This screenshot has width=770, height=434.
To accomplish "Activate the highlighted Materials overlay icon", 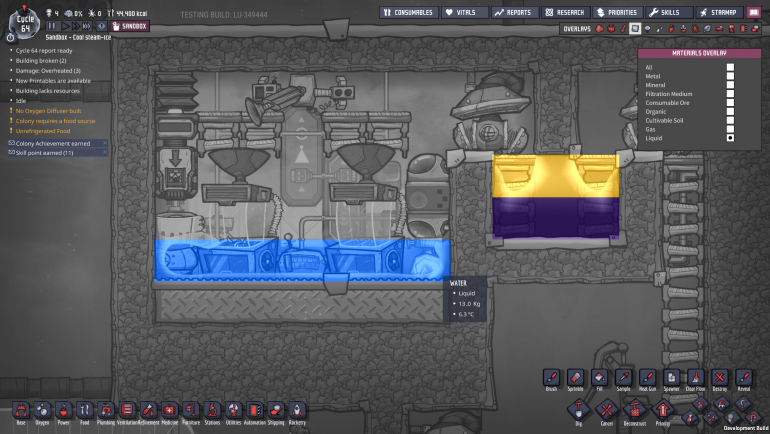I will [635, 29].
